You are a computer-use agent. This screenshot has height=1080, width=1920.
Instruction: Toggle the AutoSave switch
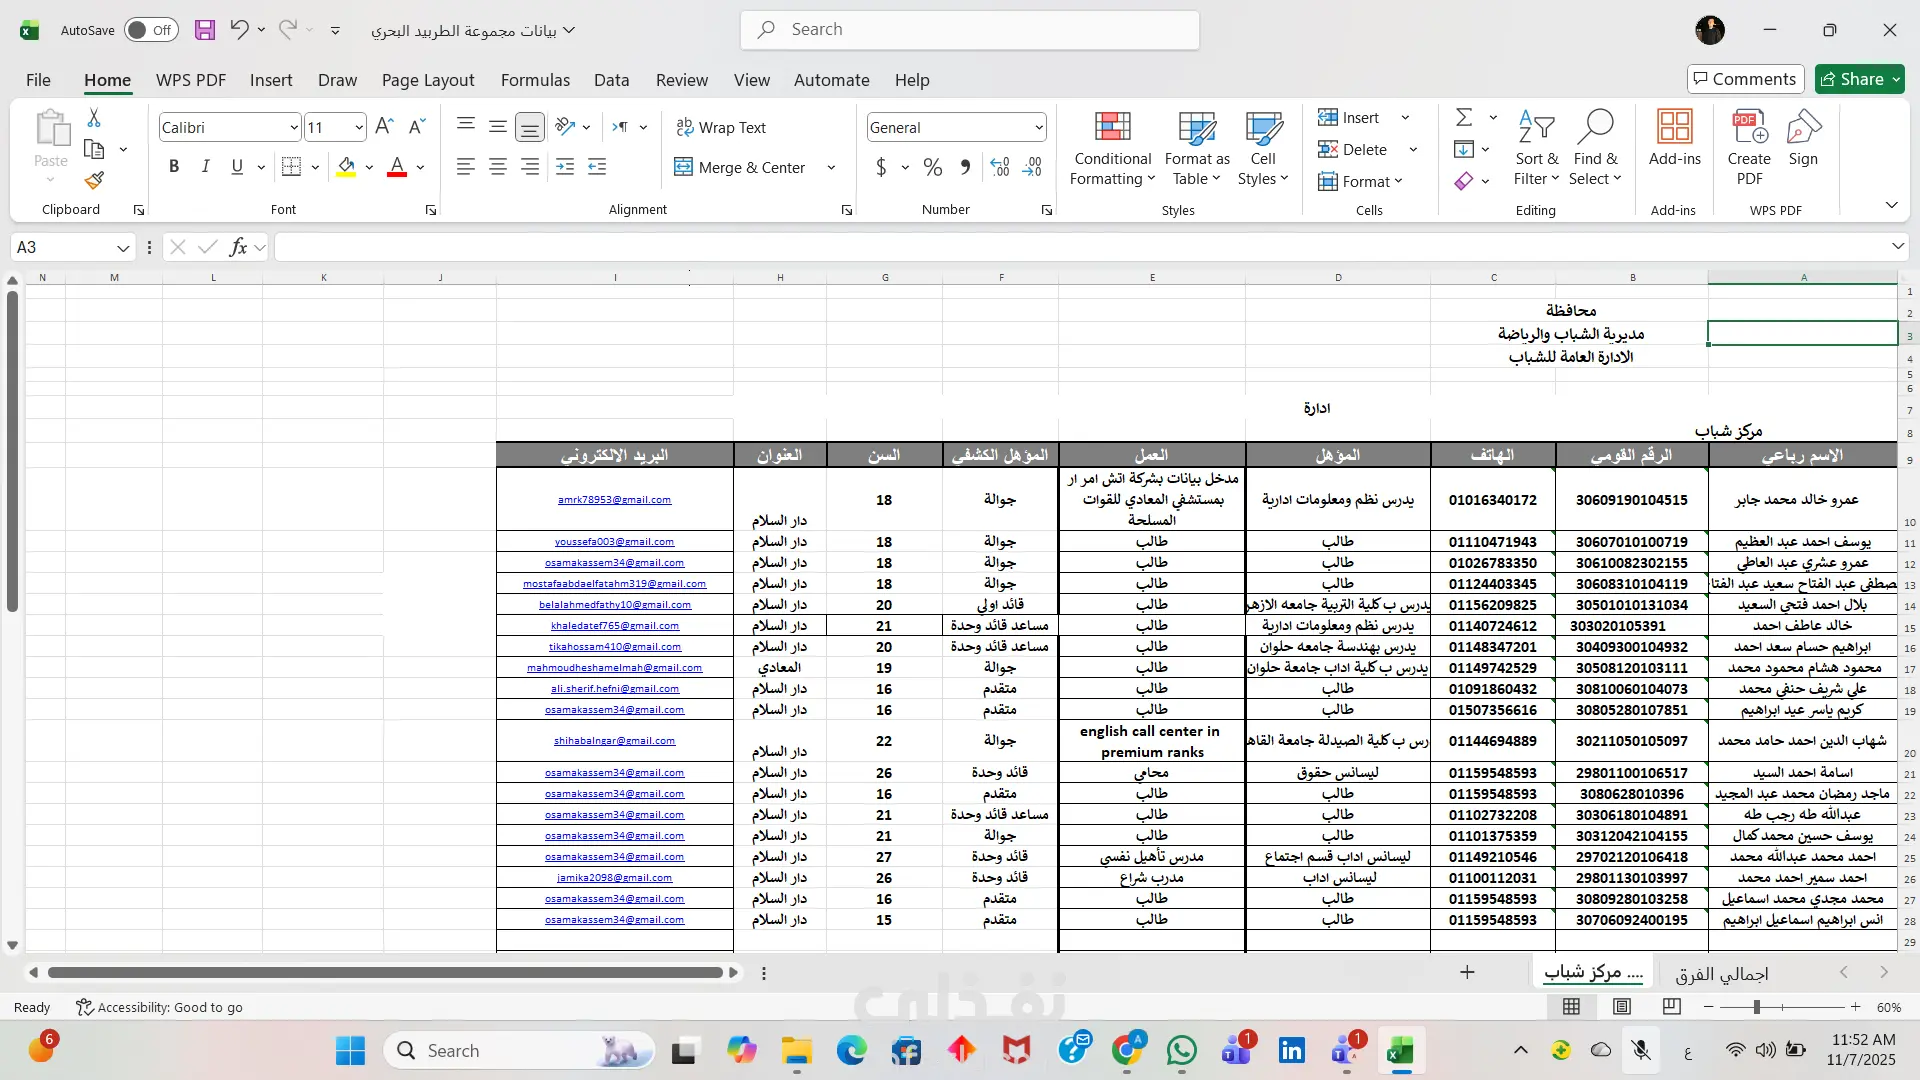point(151,30)
